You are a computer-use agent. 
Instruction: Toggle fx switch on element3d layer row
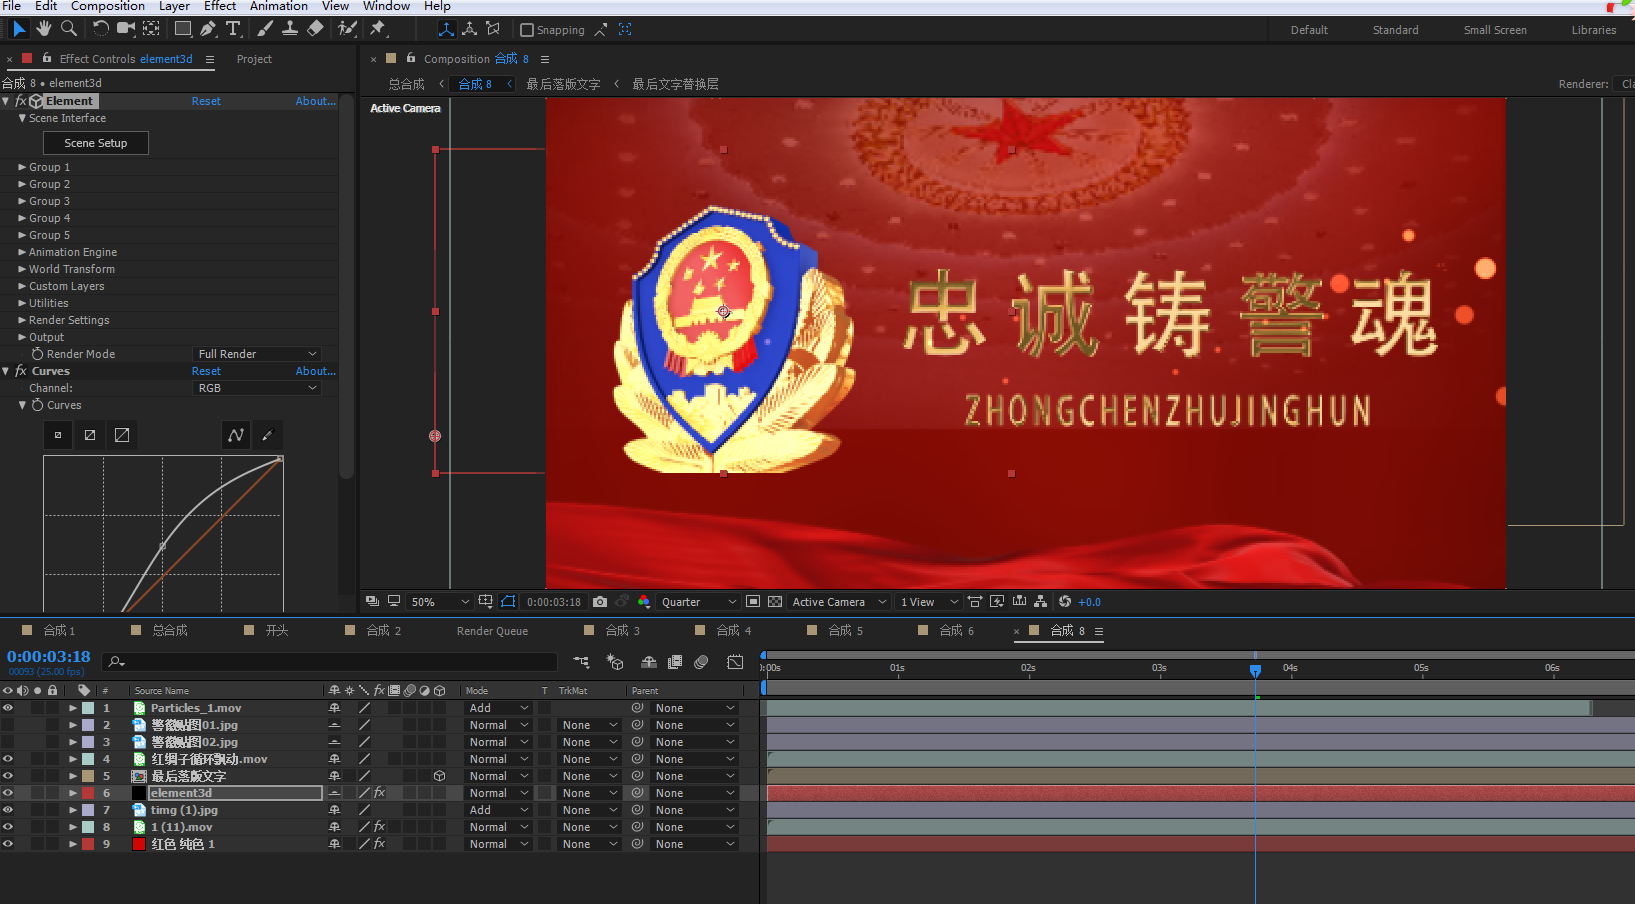[x=379, y=793]
